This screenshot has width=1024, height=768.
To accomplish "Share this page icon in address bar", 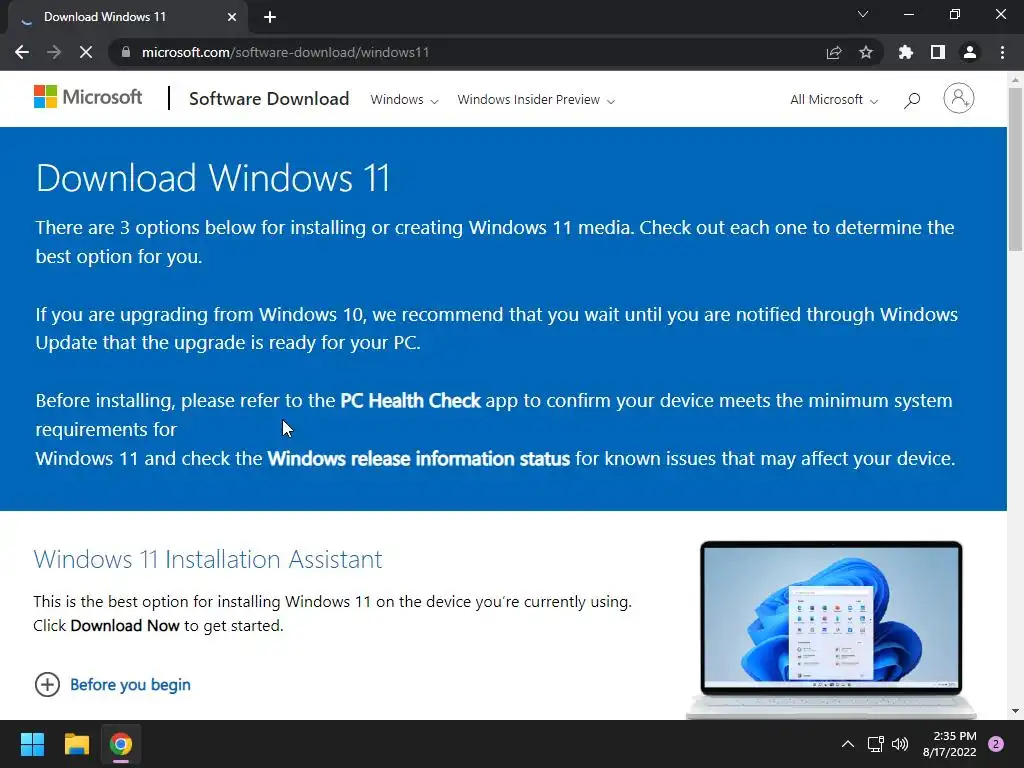I will tap(834, 52).
